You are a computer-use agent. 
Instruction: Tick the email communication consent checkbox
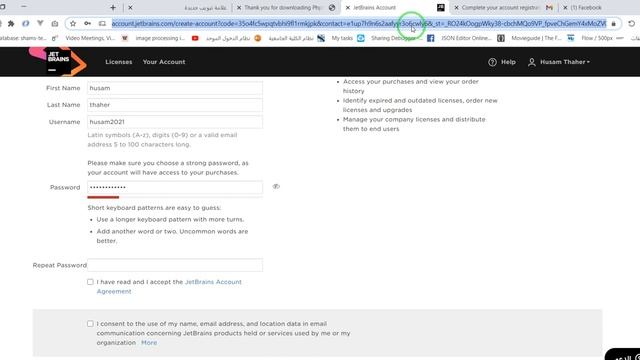[x=90, y=323]
